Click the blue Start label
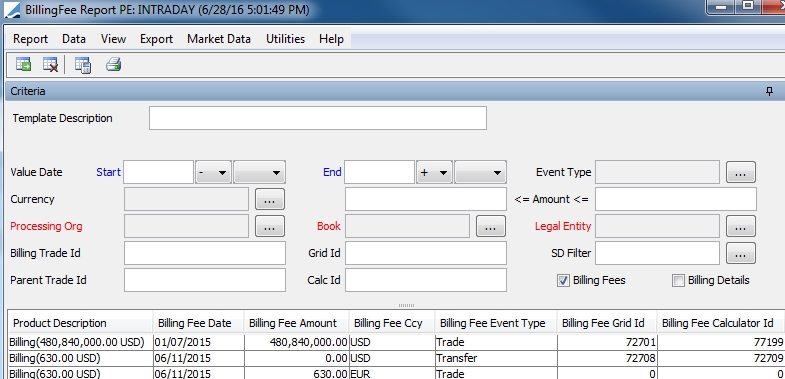This screenshot has height=379, width=785. 109,172
